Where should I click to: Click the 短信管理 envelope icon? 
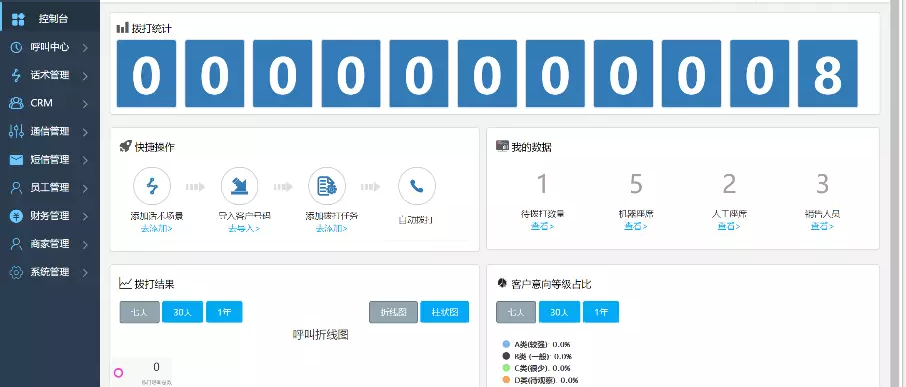click(17, 160)
